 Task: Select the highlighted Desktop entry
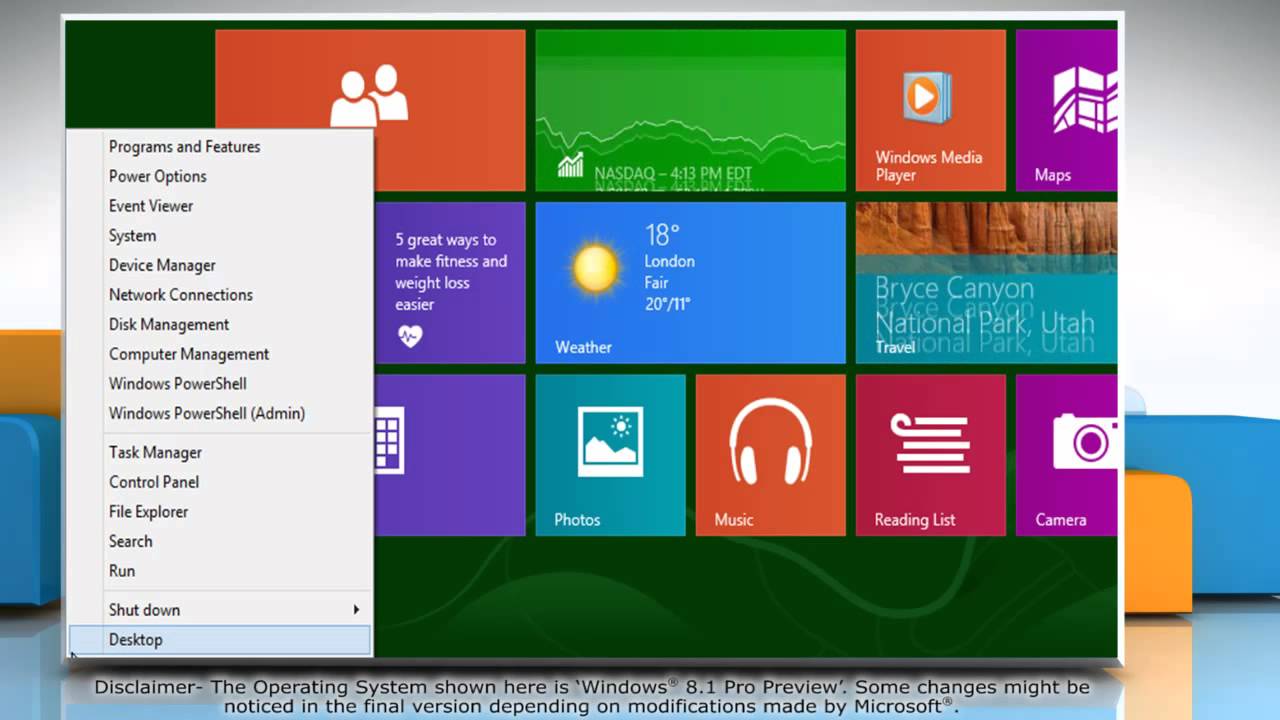click(220, 640)
